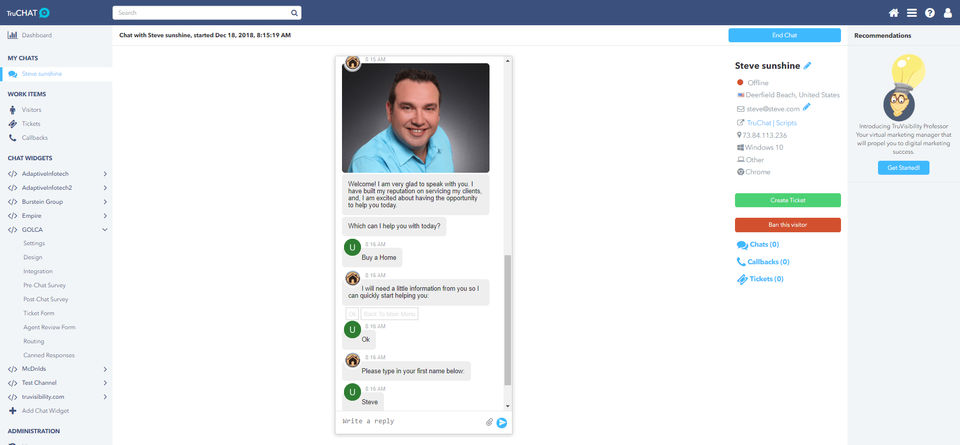Click the search magnifier icon
Viewport: 960px width, 445px height.
[x=294, y=12]
